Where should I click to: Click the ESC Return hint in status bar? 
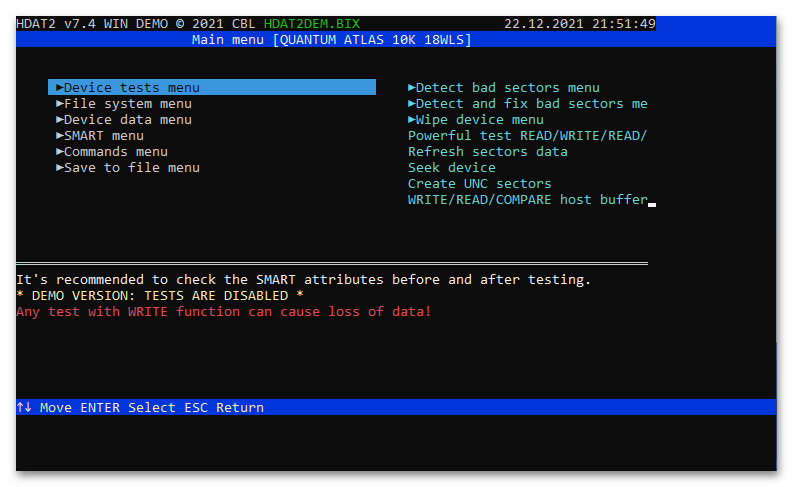point(224,408)
